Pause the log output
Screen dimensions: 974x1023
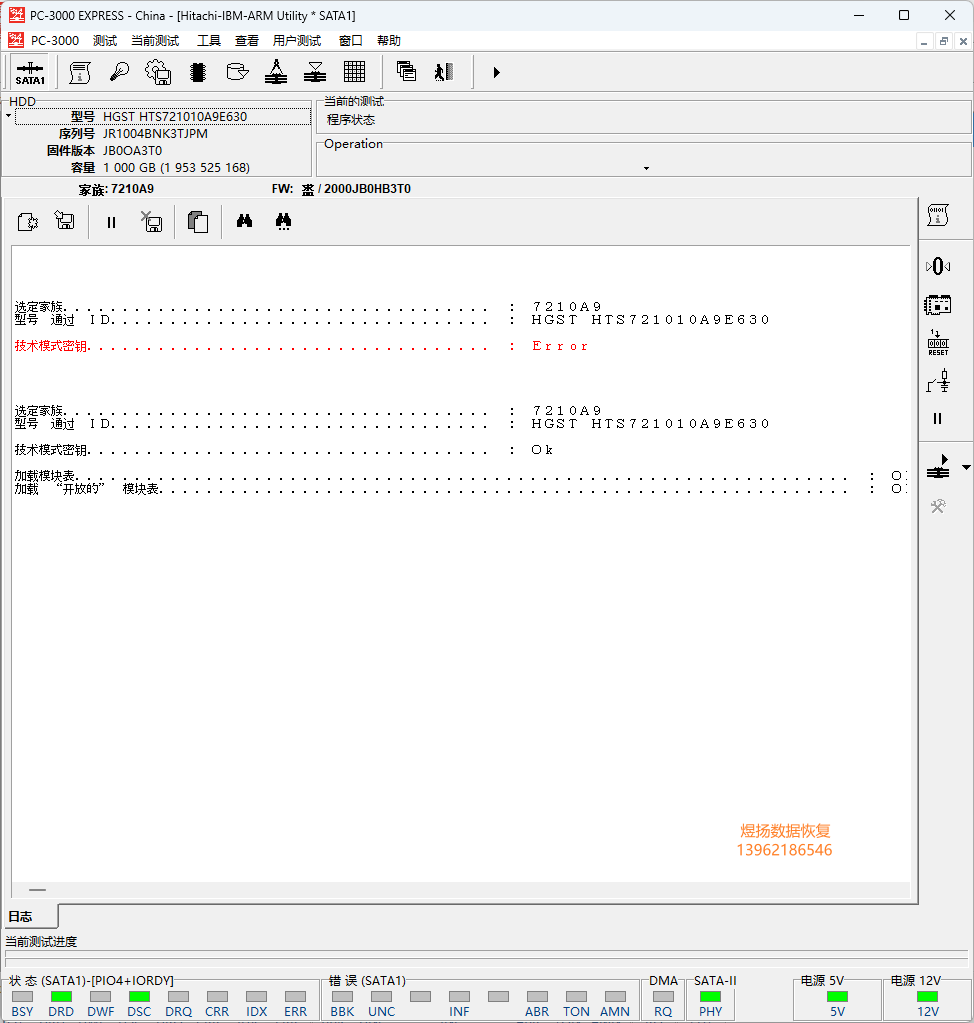[x=112, y=222]
